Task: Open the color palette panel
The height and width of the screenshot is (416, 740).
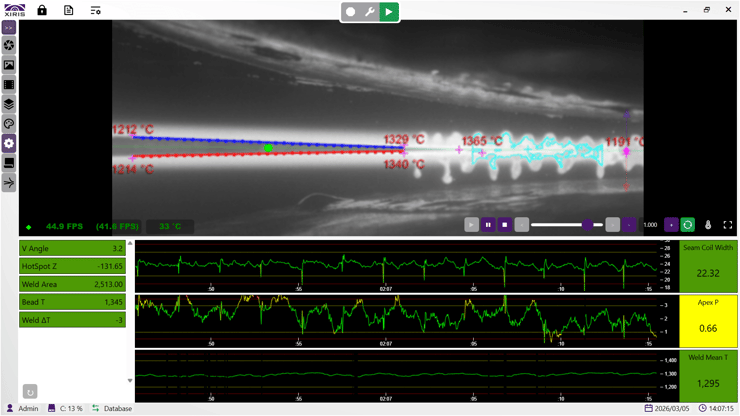Action: tap(9, 124)
